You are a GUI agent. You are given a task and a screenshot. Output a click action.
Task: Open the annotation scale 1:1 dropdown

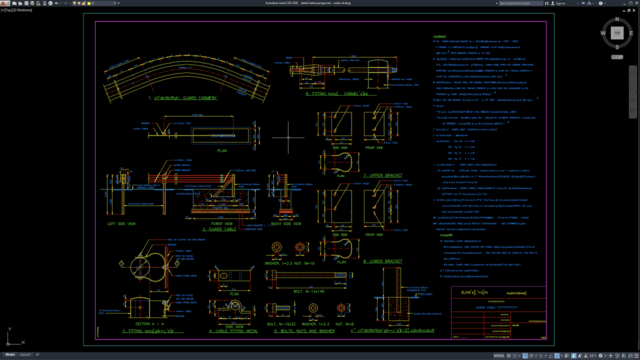point(593,356)
